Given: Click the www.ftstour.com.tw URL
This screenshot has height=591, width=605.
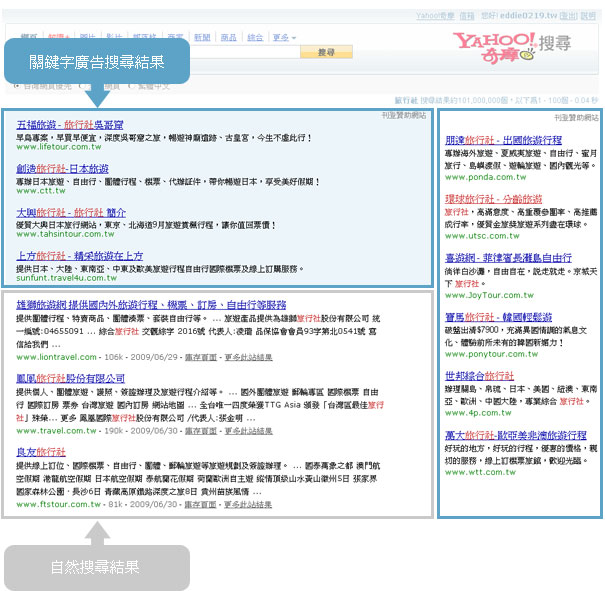Looking at the screenshot, I should pyautogui.click(x=58, y=504).
